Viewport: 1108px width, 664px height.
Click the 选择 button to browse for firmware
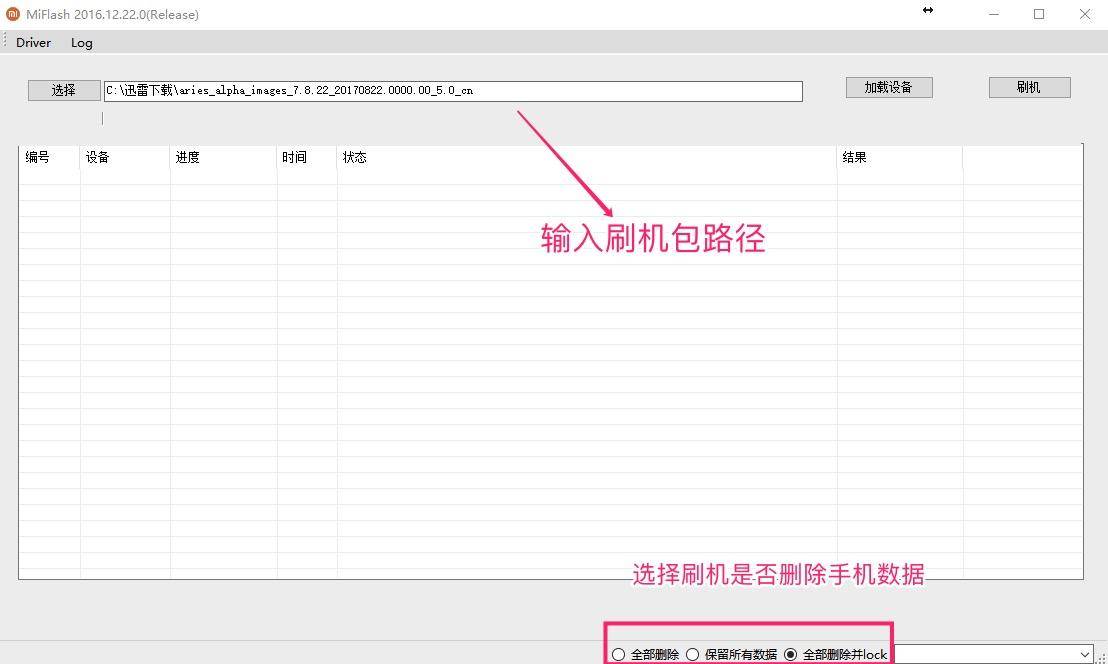[x=63, y=90]
